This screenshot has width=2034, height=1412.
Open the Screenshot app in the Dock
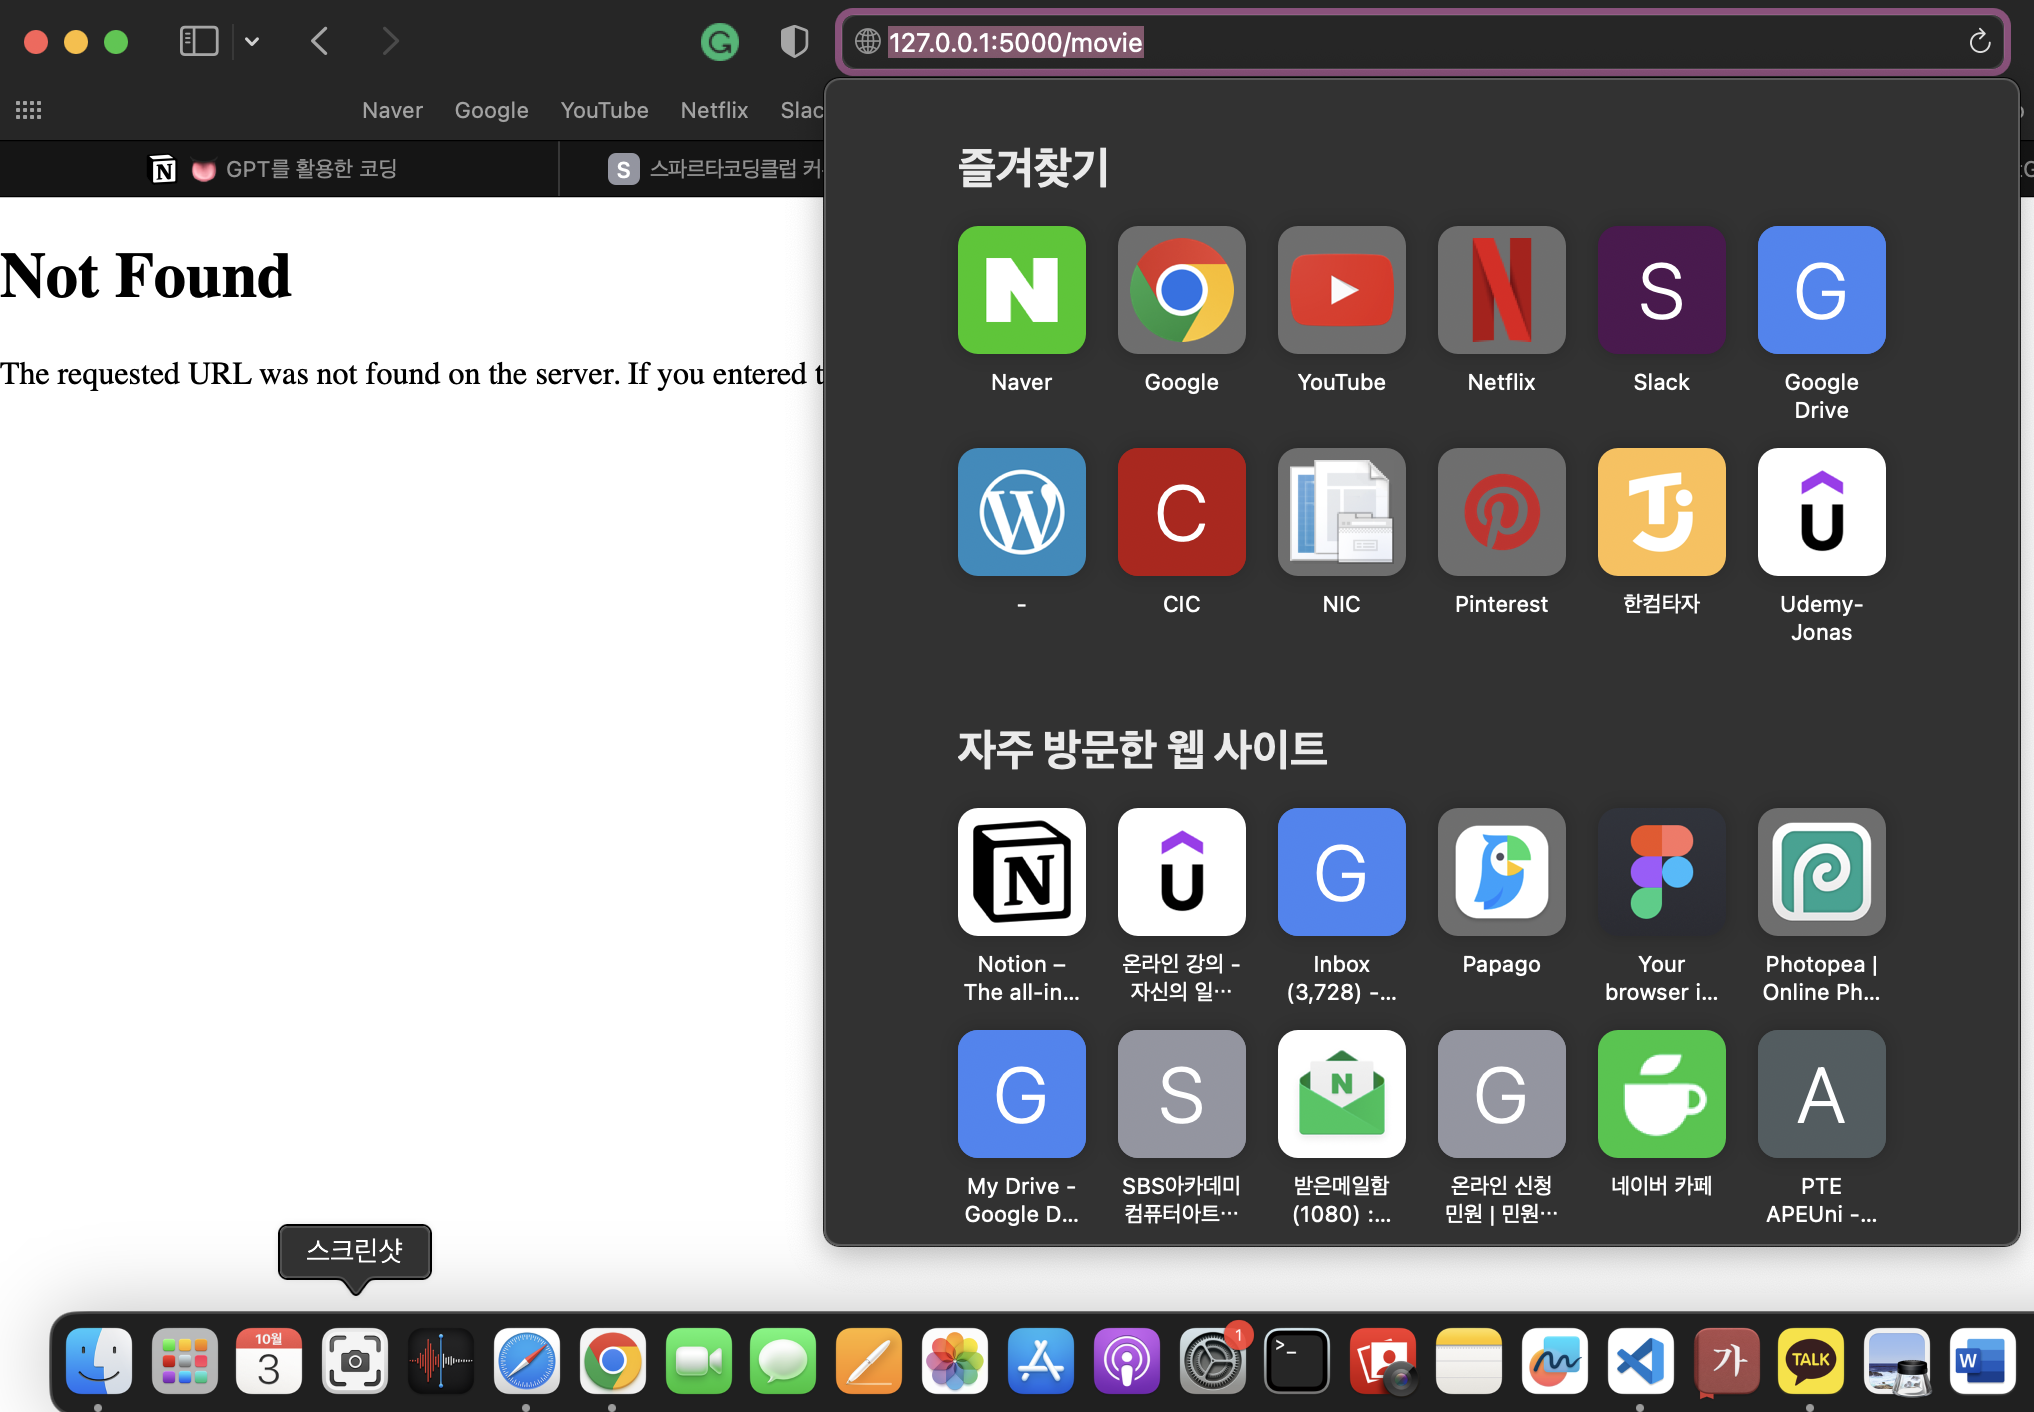355,1360
